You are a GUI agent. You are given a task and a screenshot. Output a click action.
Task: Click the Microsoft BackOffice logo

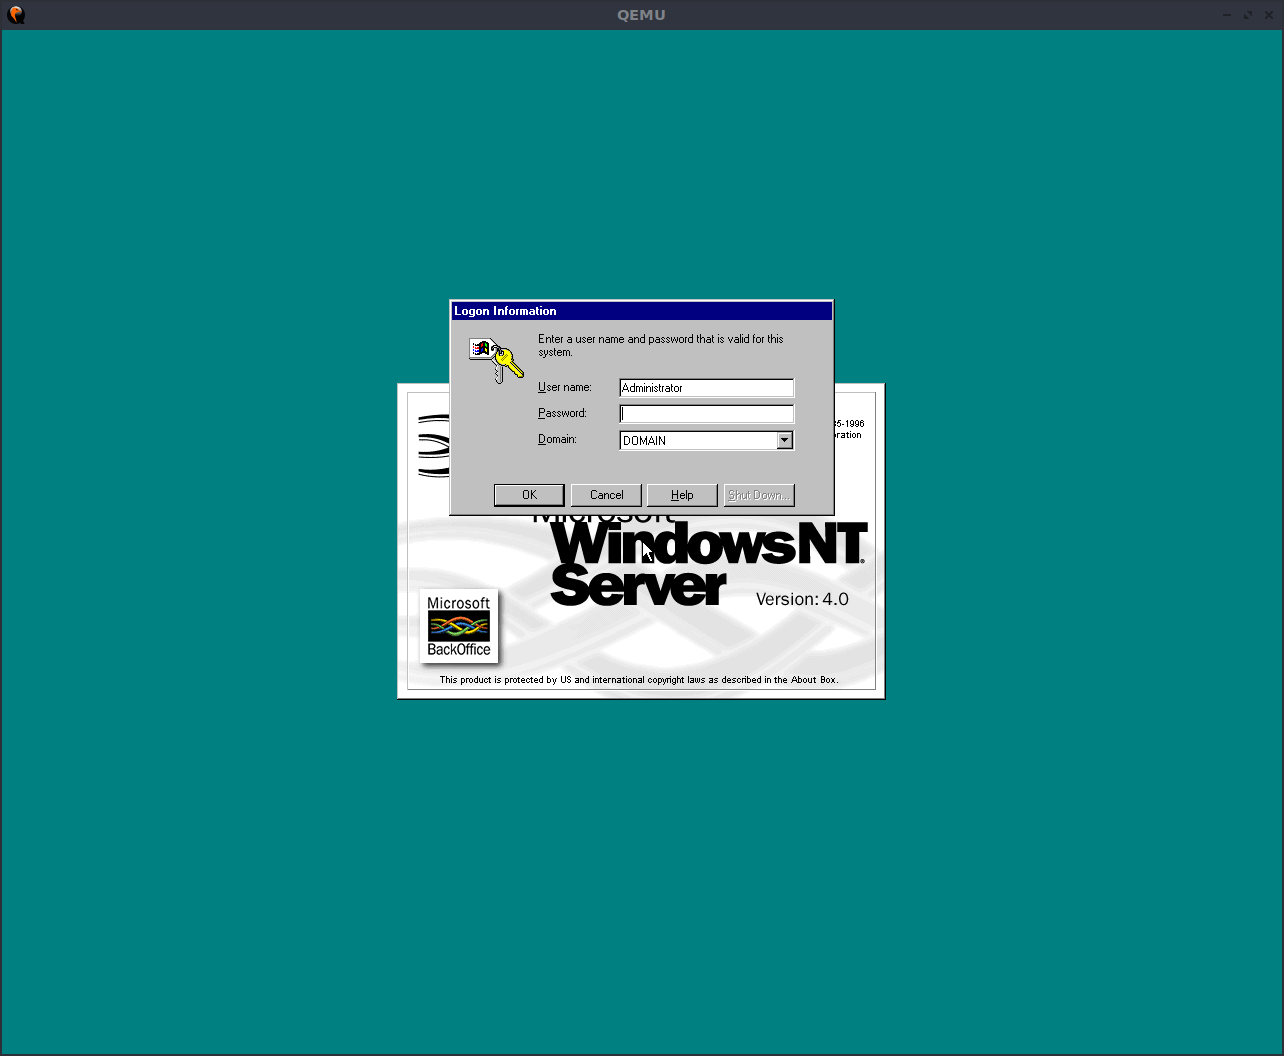(x=459, y=626)
